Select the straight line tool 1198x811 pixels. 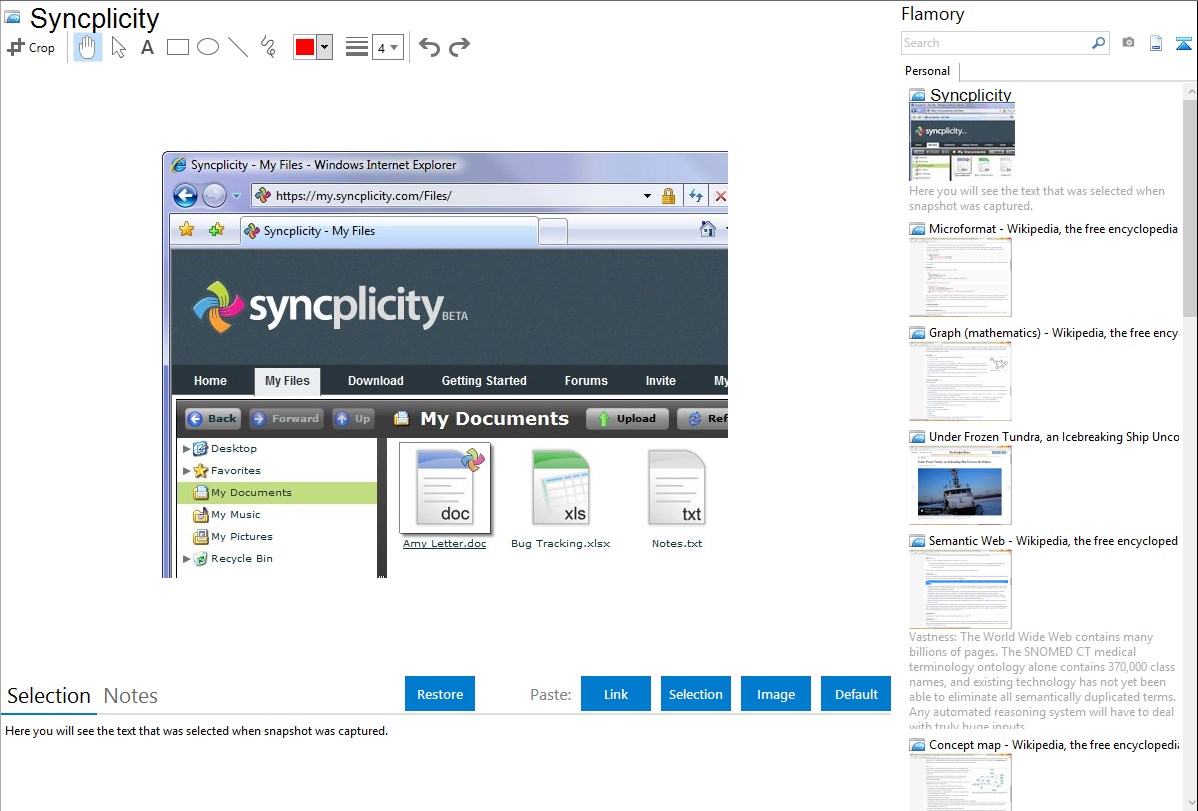(x=238, y=47)
